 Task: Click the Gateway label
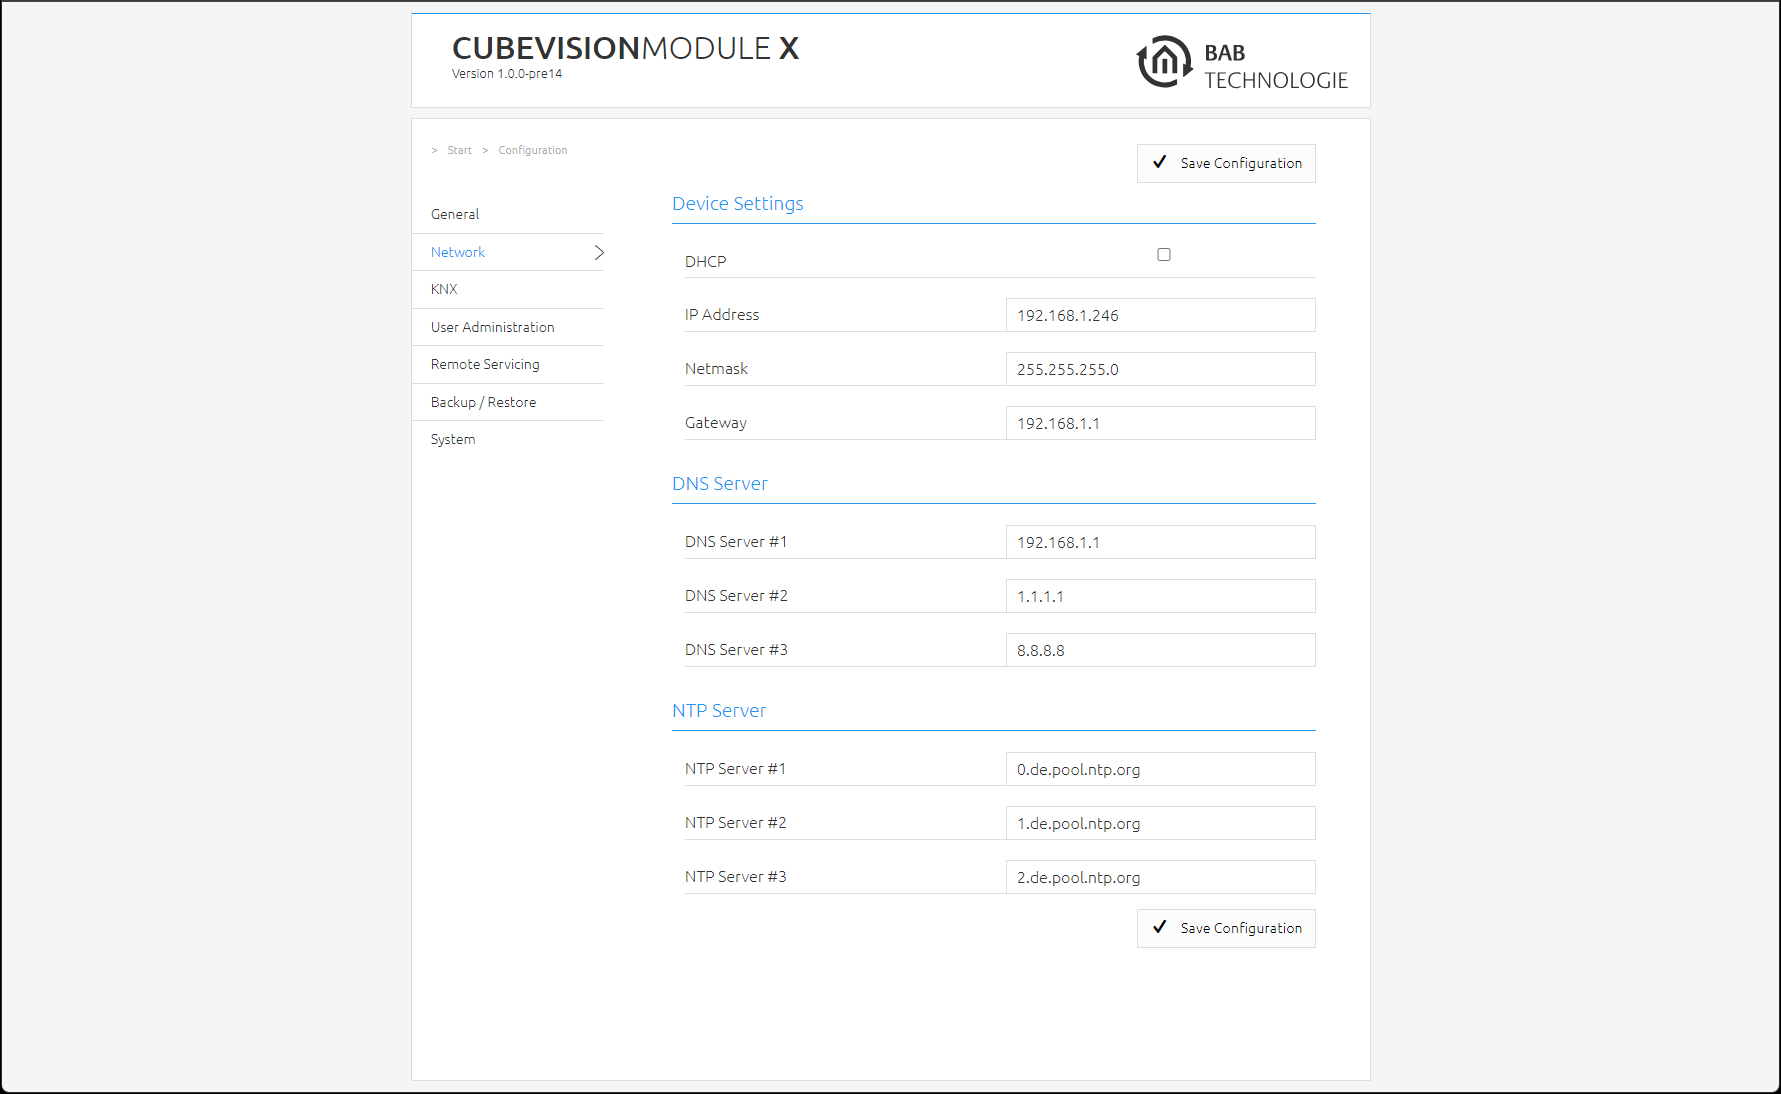pyautogui.click(x=716, y=423)
